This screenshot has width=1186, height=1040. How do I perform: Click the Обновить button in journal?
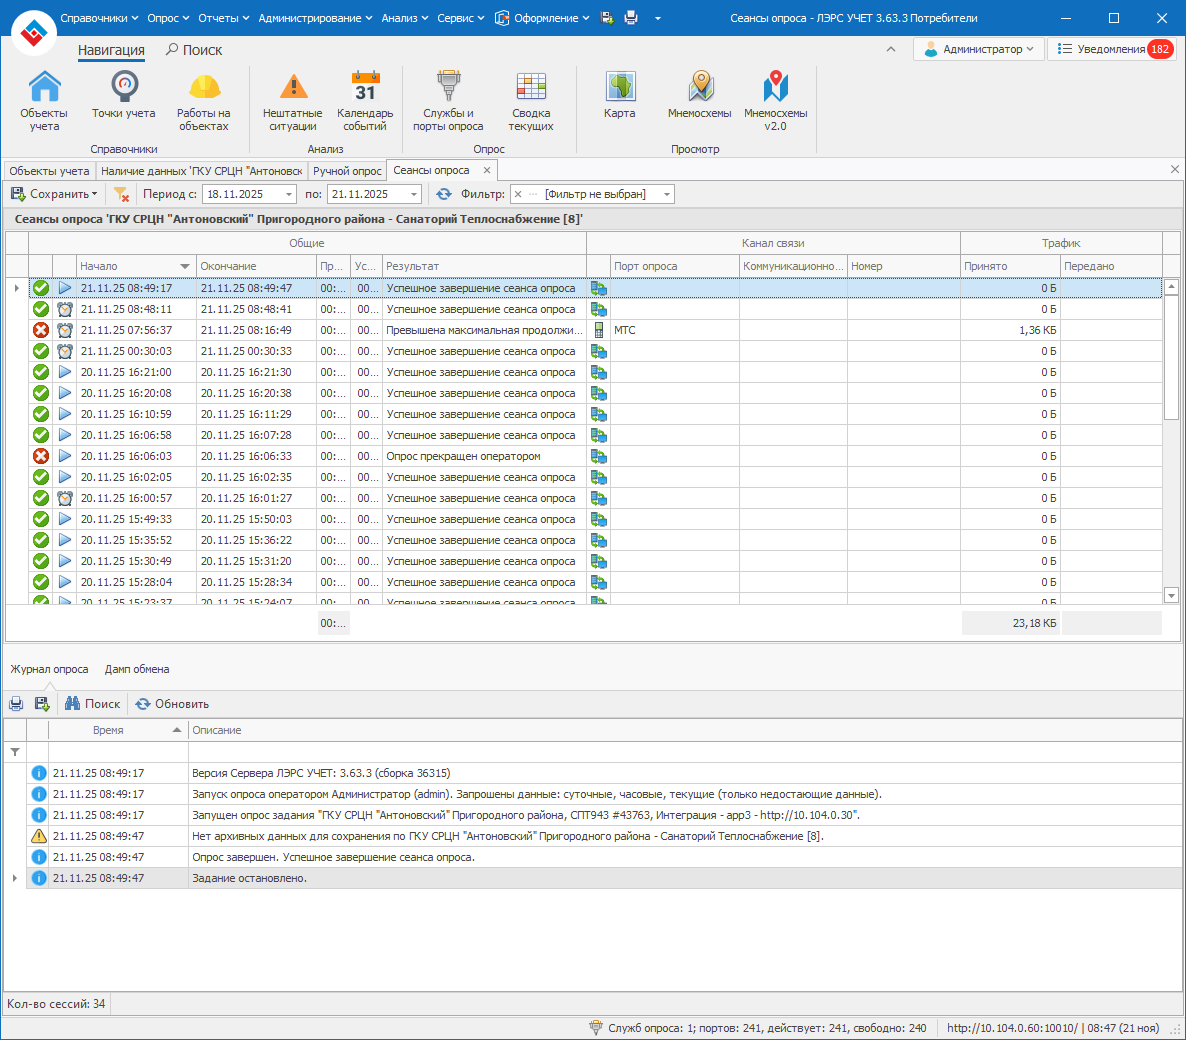point(172,704)
